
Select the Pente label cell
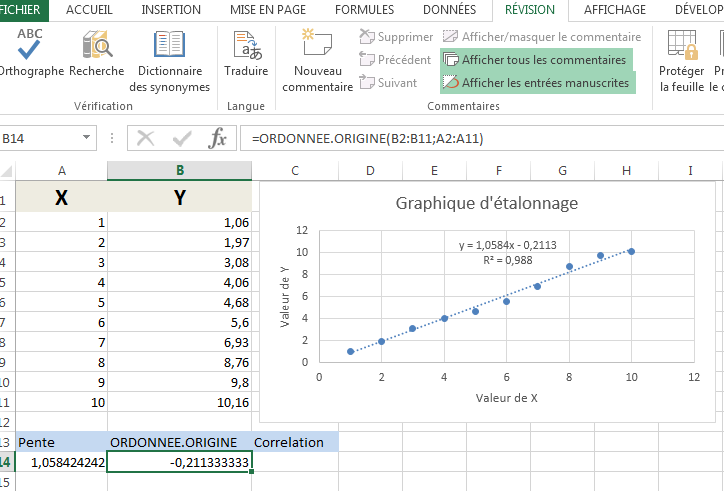61,442
